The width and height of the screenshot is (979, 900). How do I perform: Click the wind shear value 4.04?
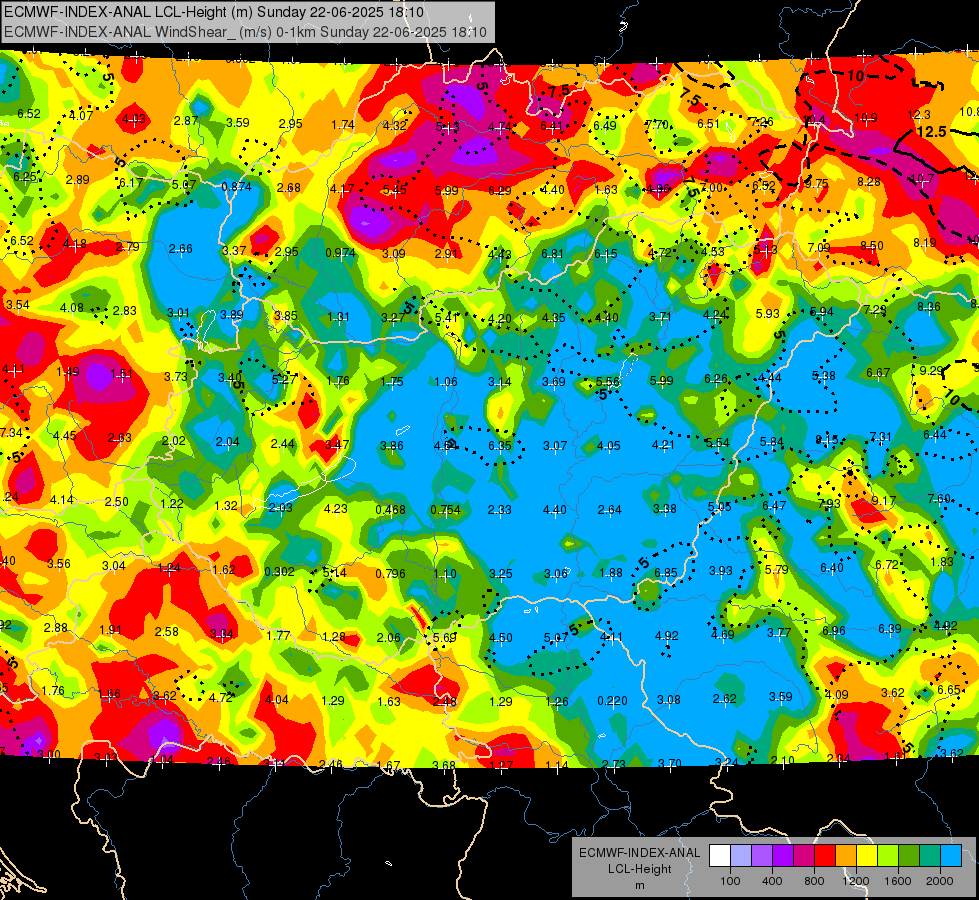277,700
